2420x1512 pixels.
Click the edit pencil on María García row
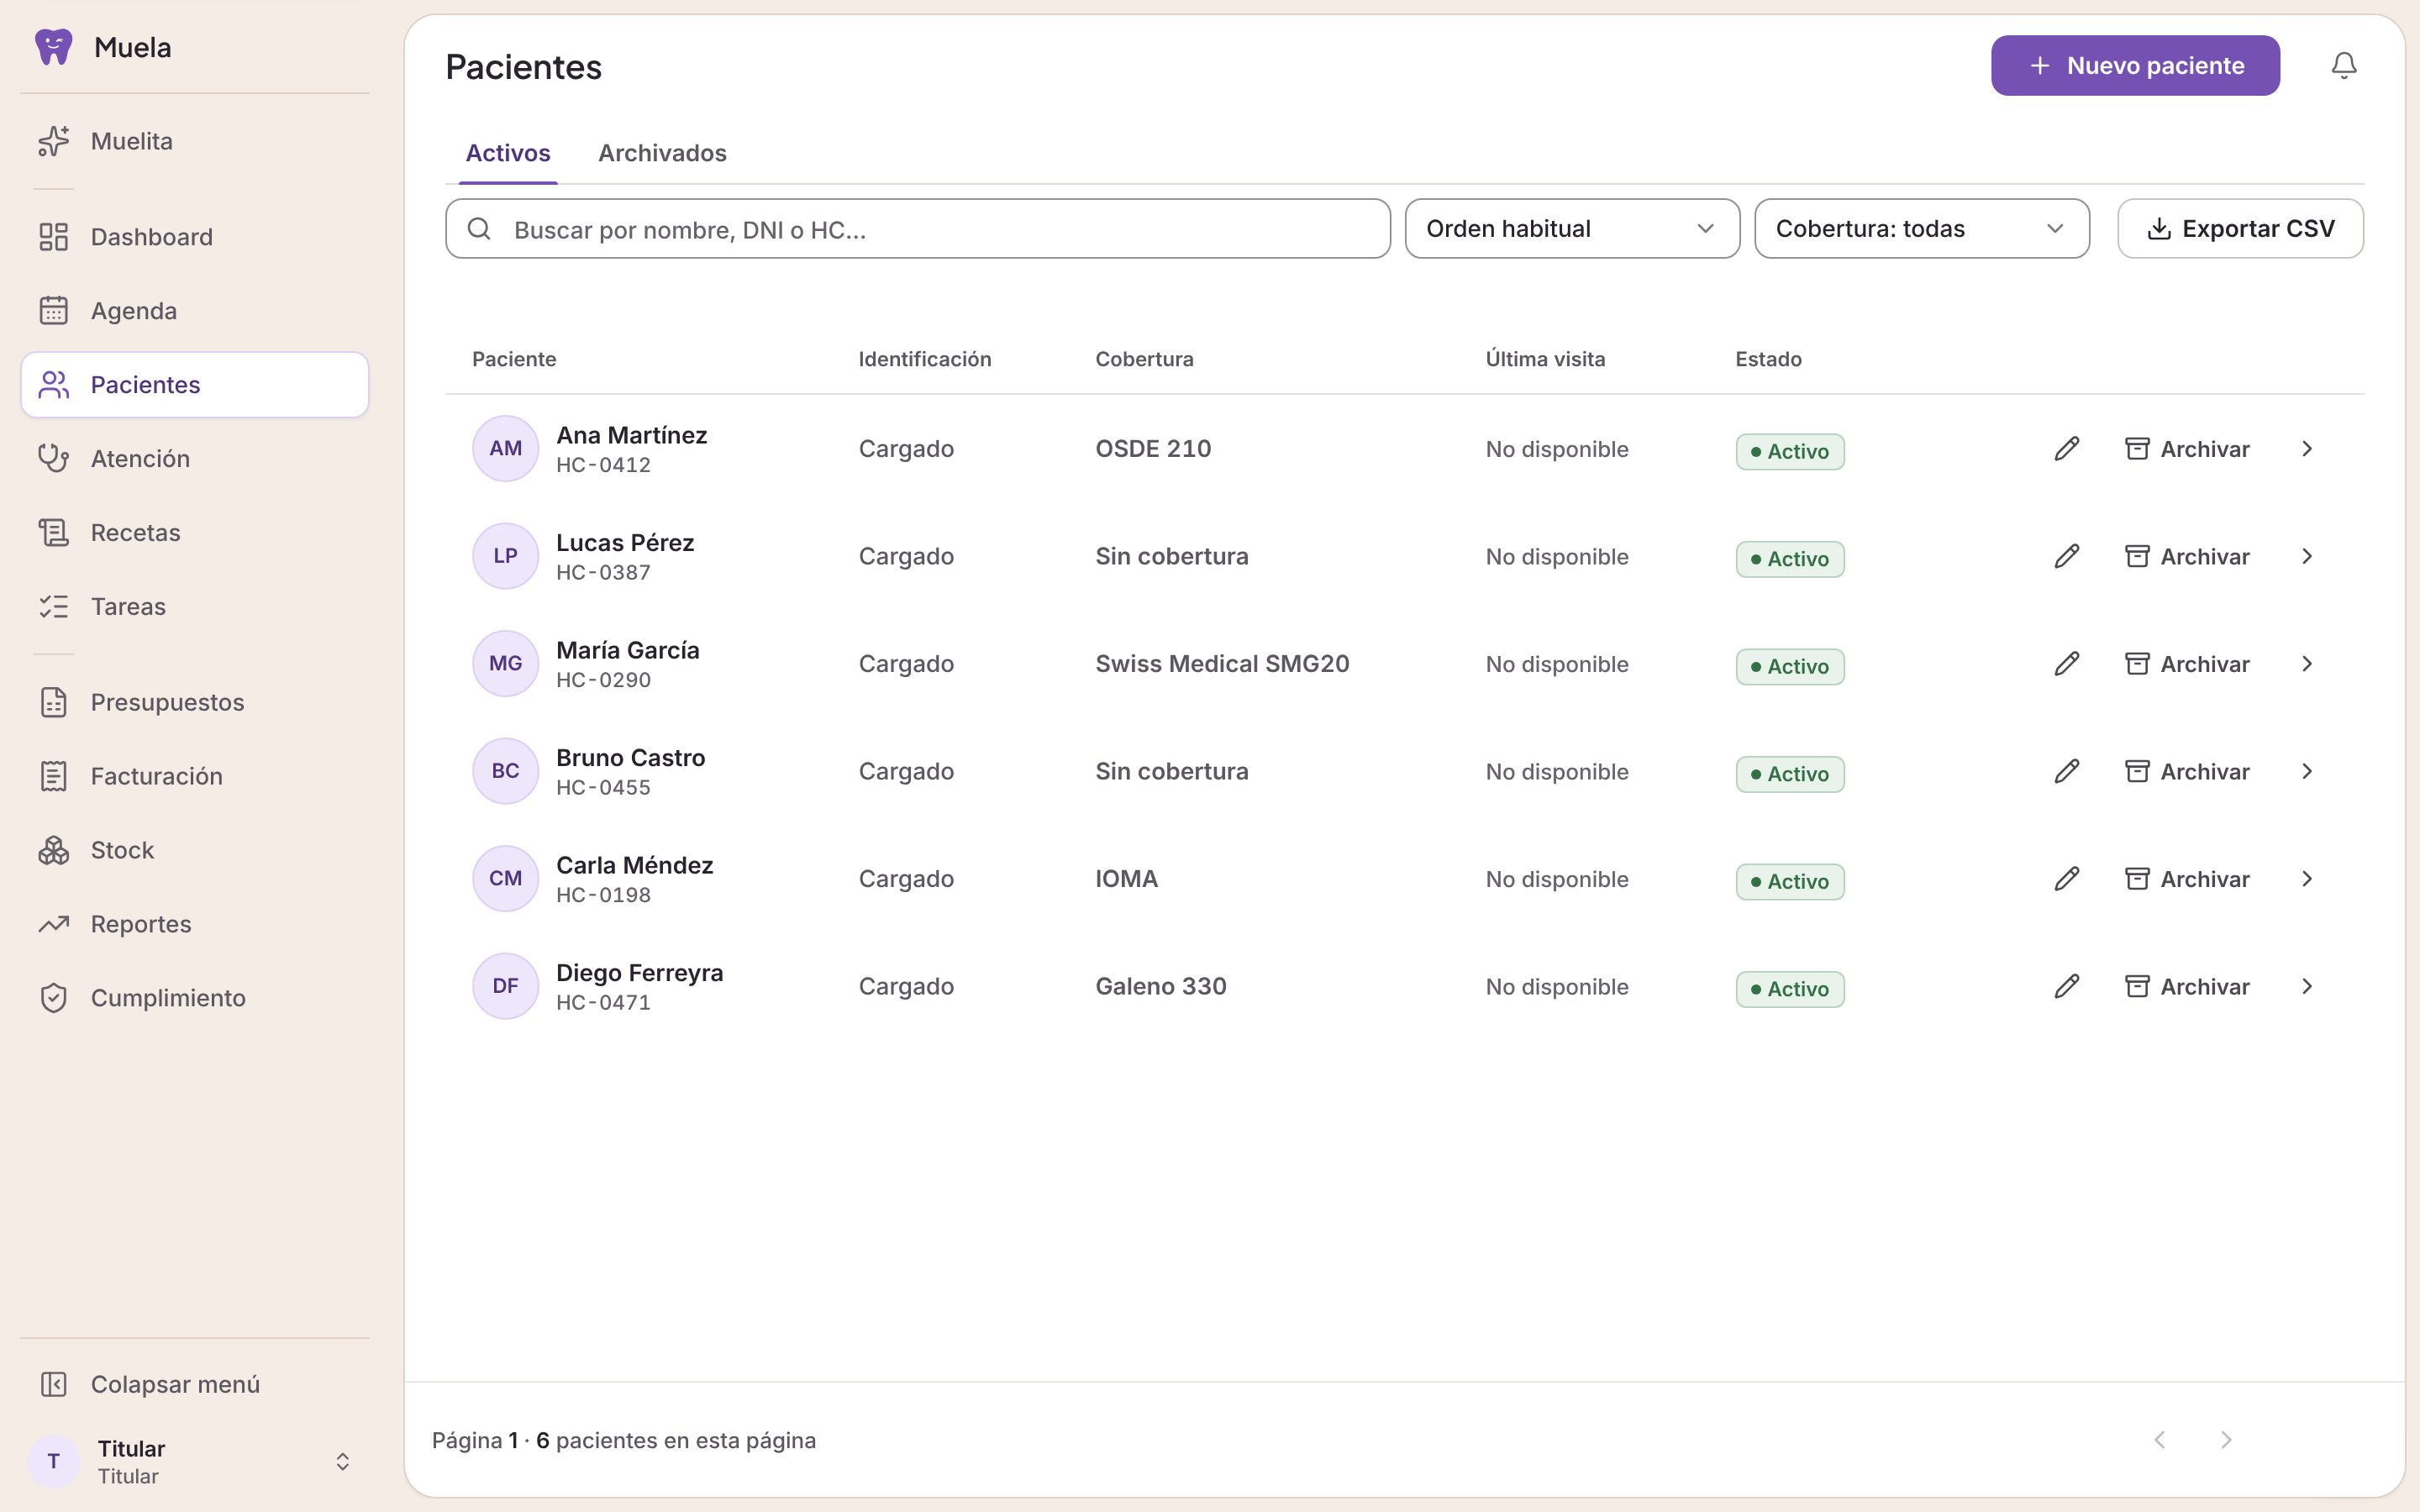[x=2067, y=664]
